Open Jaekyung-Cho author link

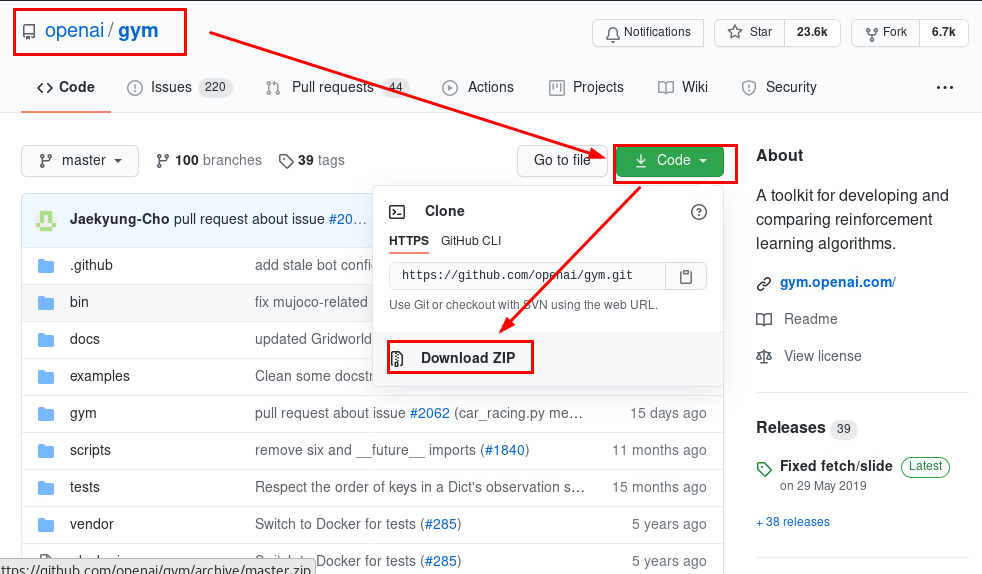tap(120, 219)
